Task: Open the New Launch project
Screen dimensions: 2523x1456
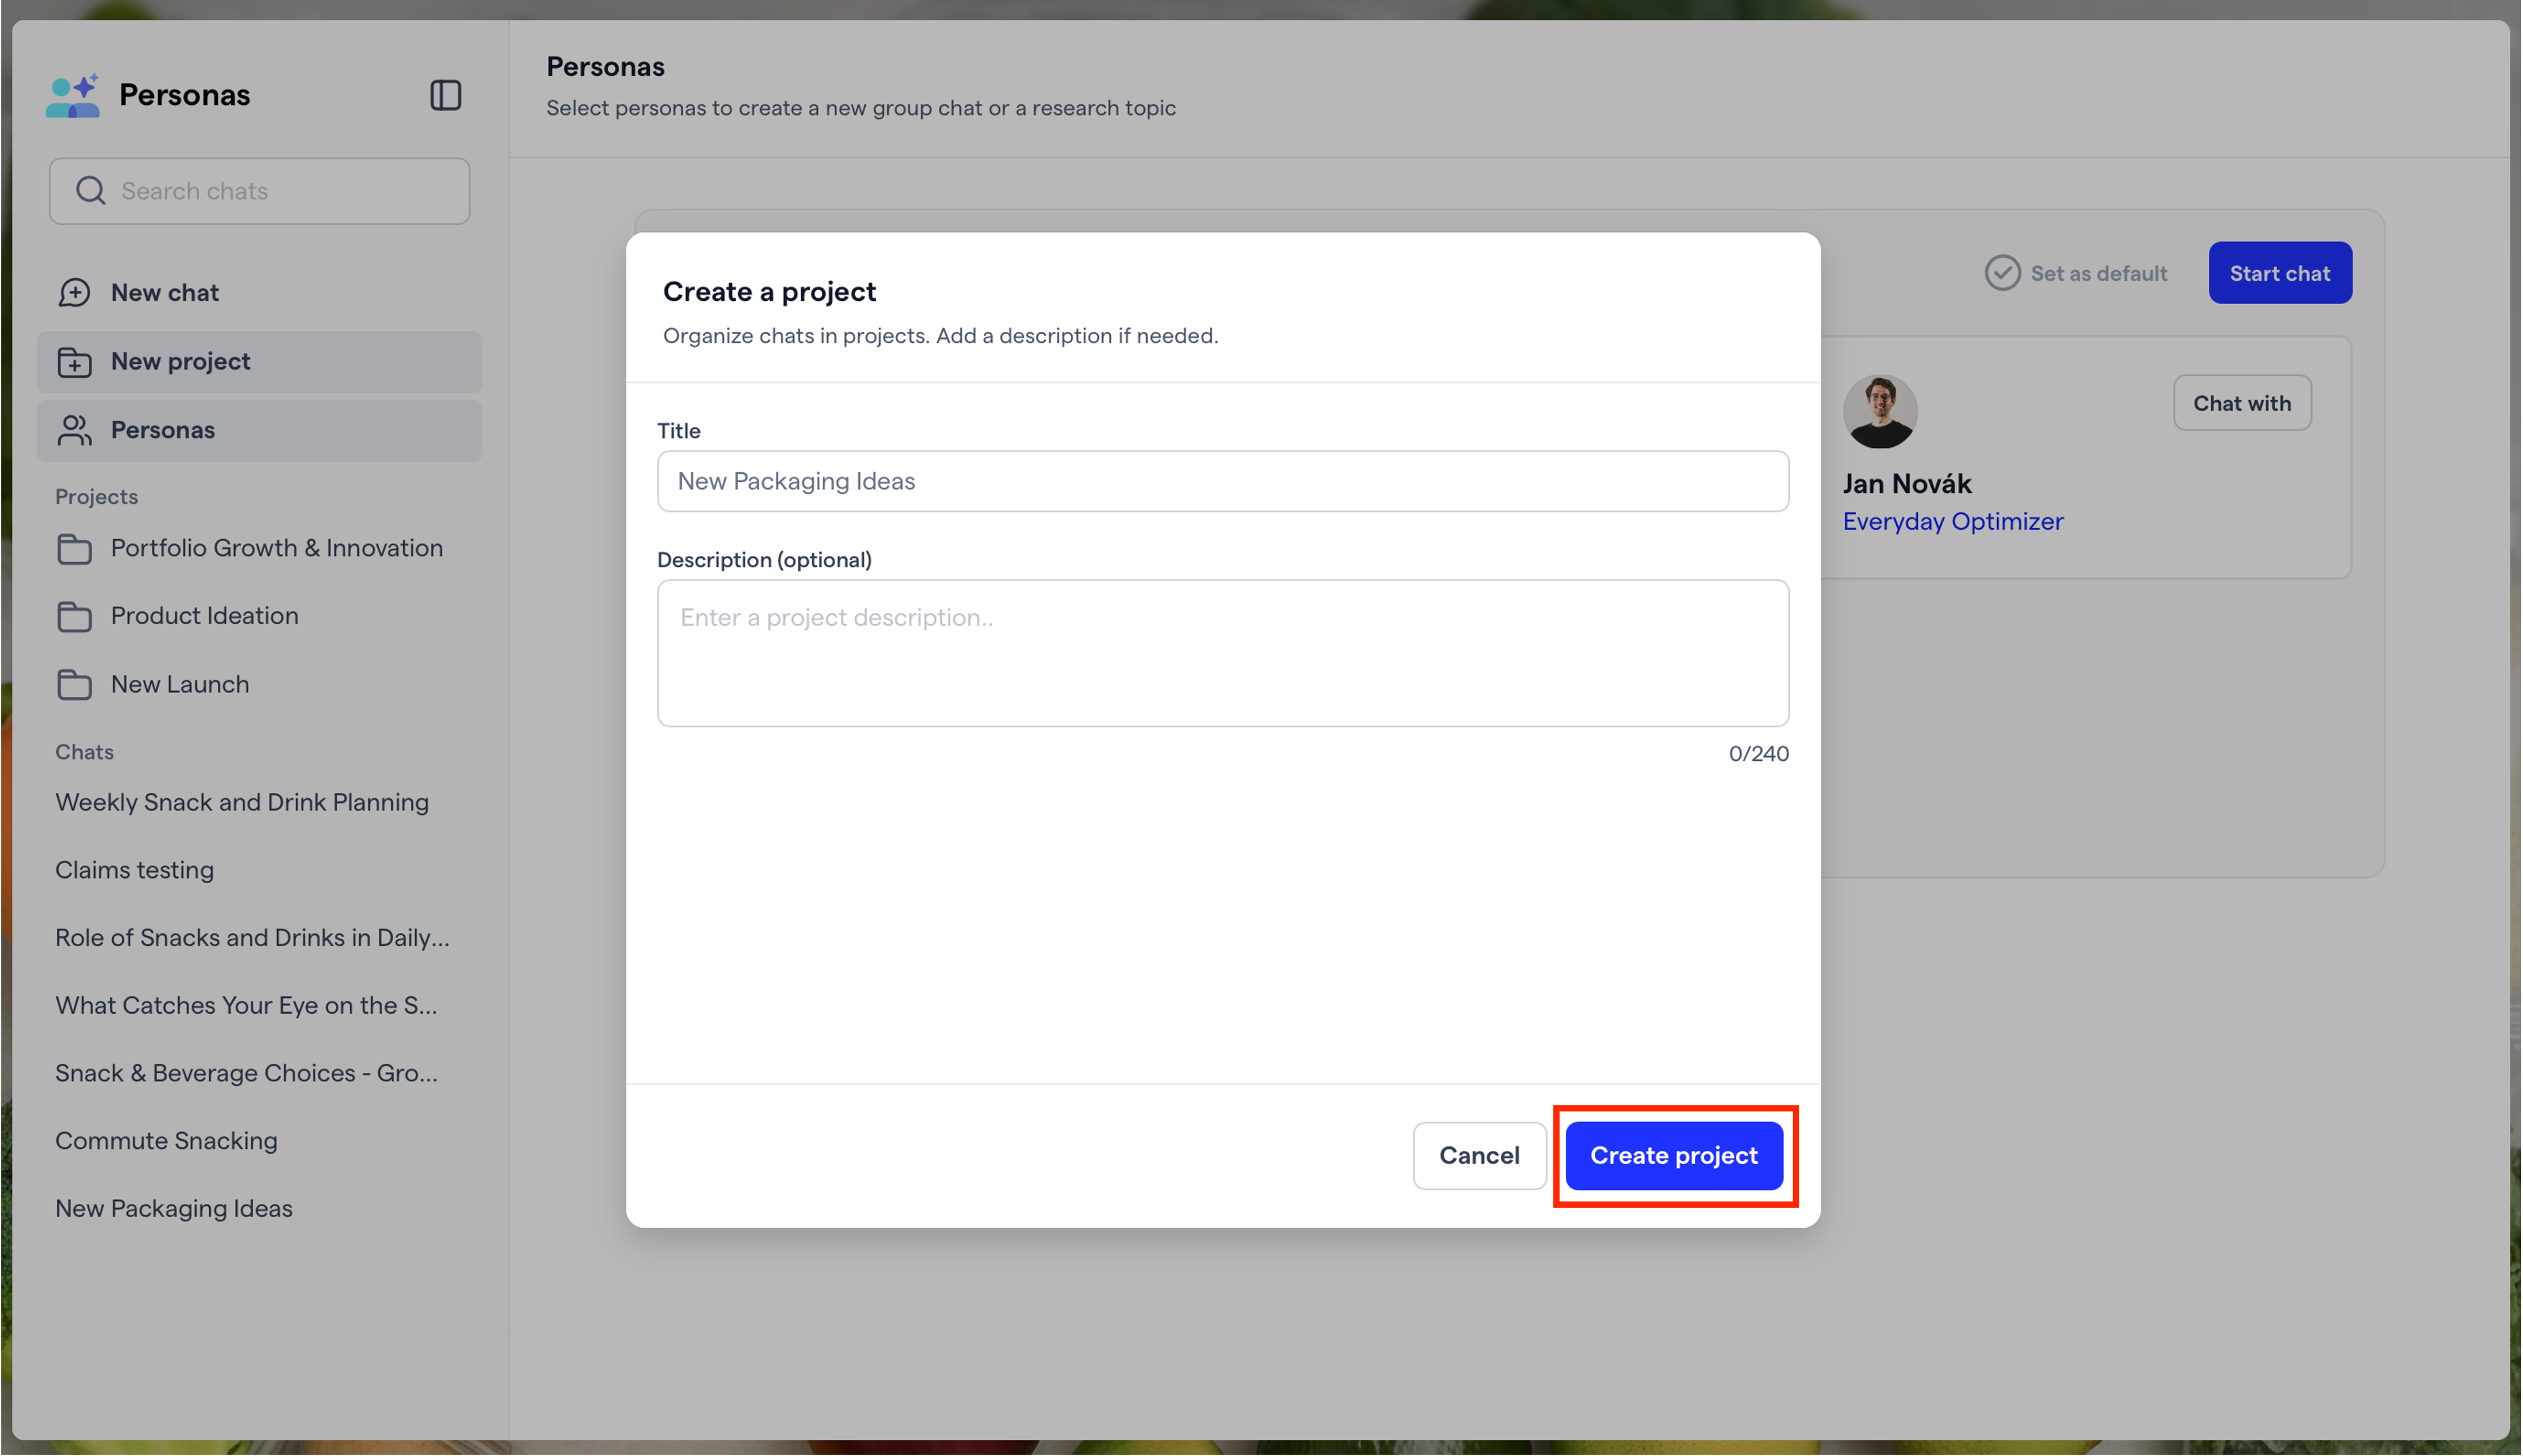Action: pos(179,685)
